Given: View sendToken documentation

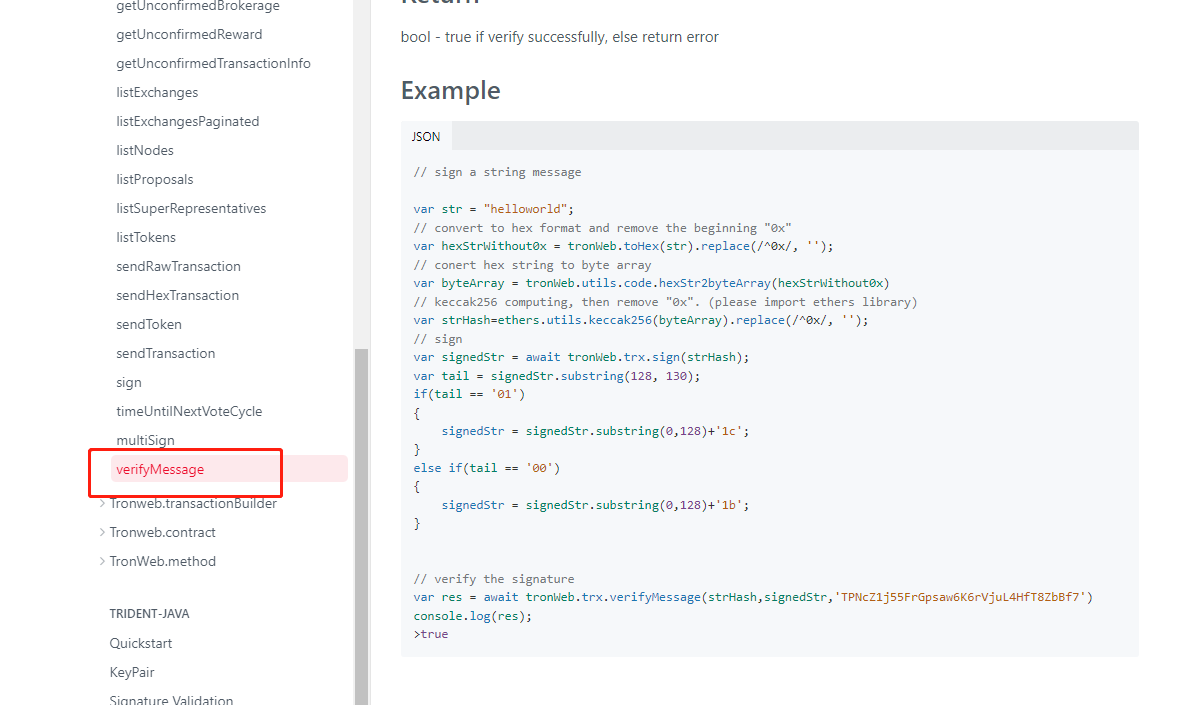Looking at the screenshot, I should click(148, 324).
